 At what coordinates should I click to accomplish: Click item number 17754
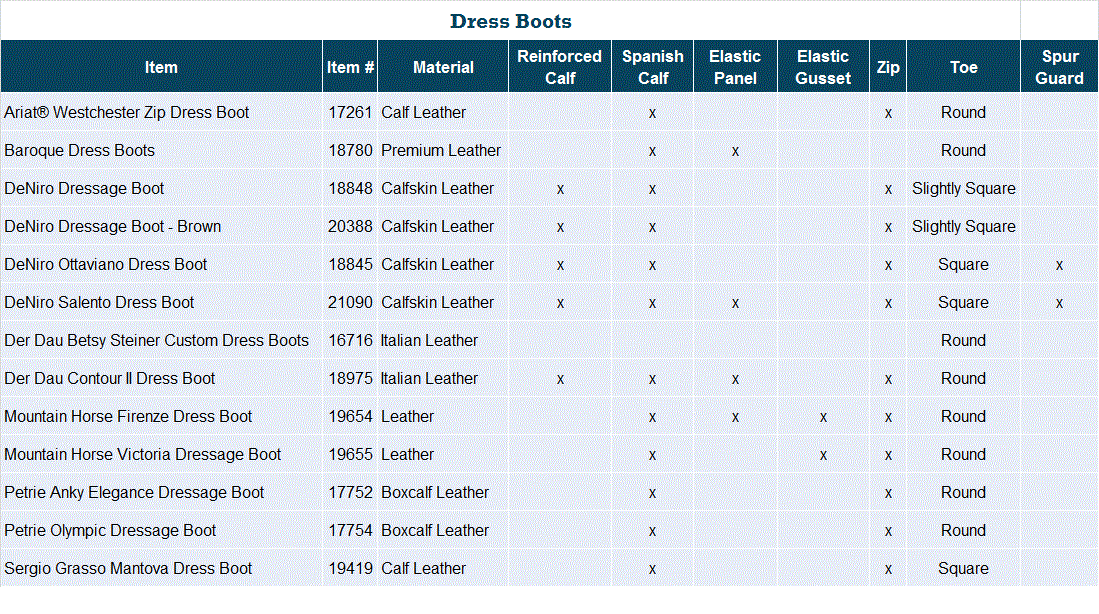tap(350, 530)
